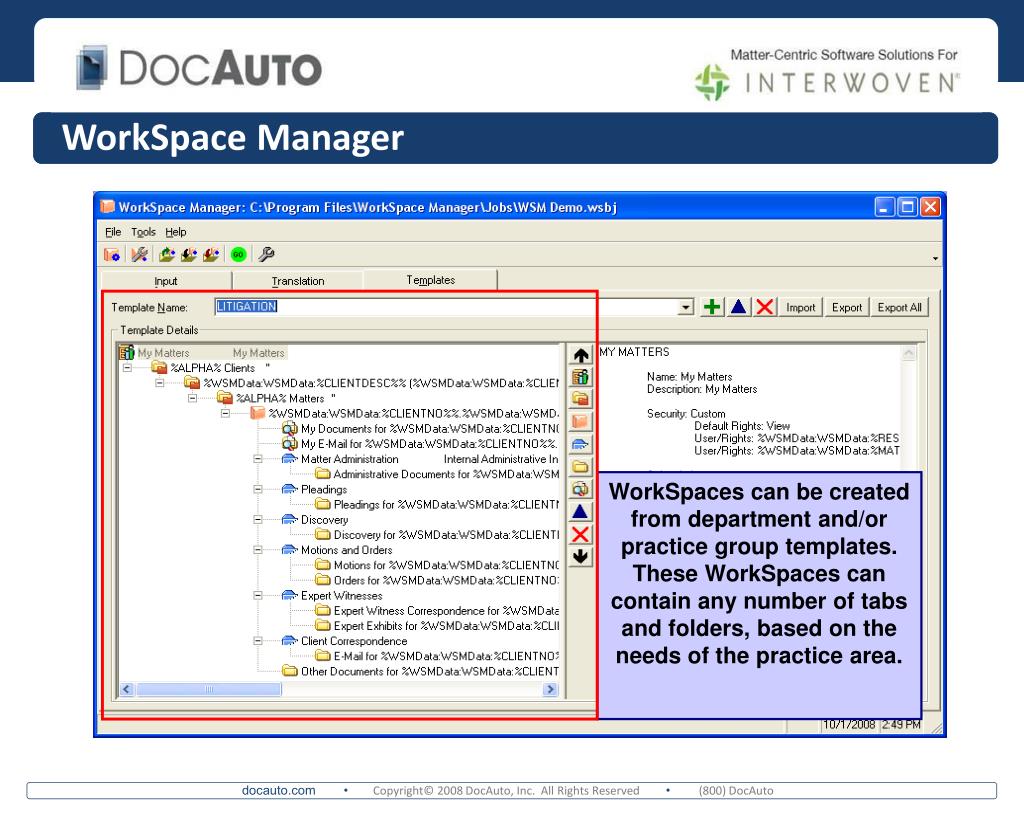This screenshot has width=1024, height=819.
Task: Select 'Administrative Documents for' tree row
Action: [x=438, y=474]
